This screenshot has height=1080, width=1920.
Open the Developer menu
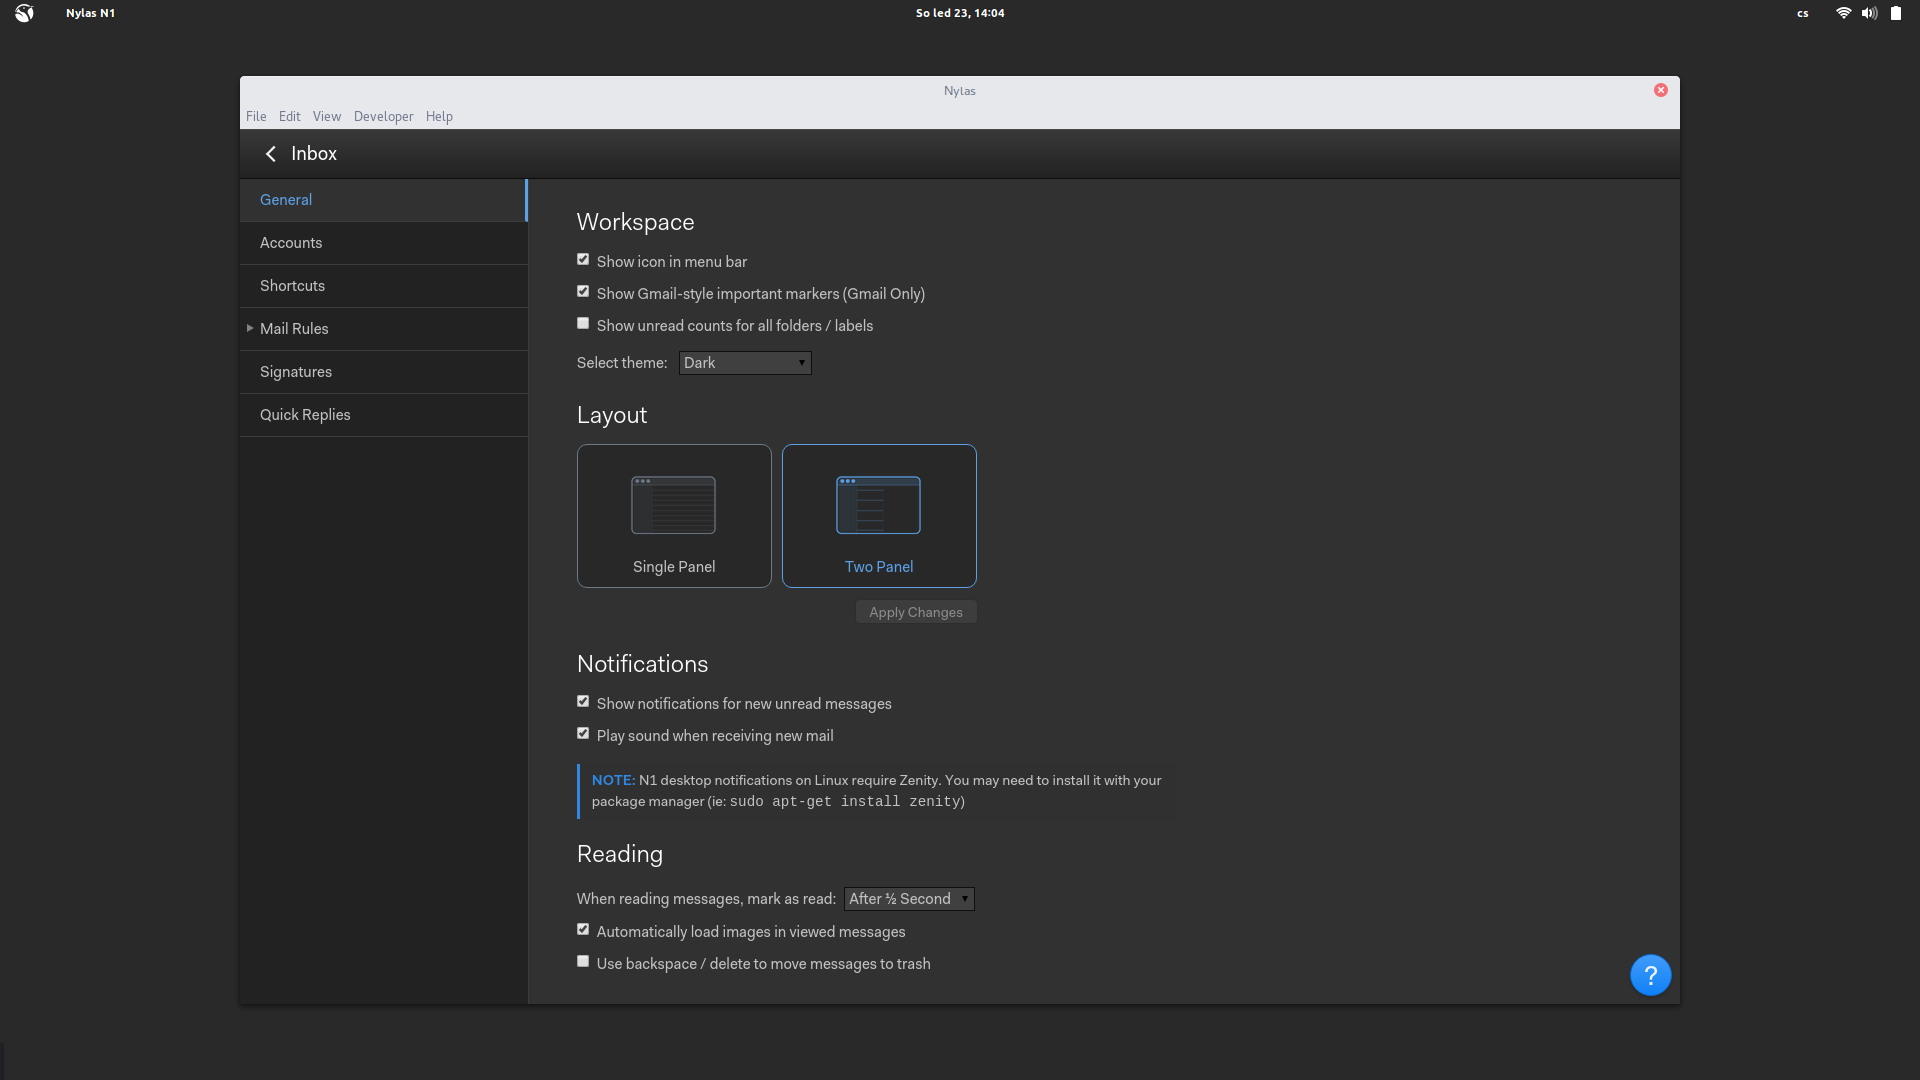point(383,116)
